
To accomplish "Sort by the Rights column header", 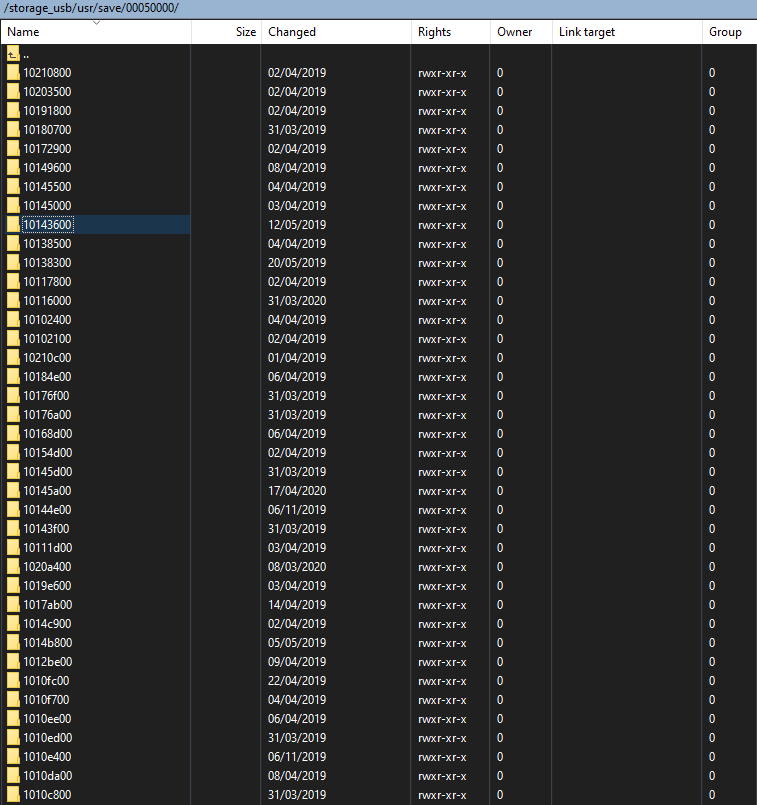I will click(x=451, y=32).
